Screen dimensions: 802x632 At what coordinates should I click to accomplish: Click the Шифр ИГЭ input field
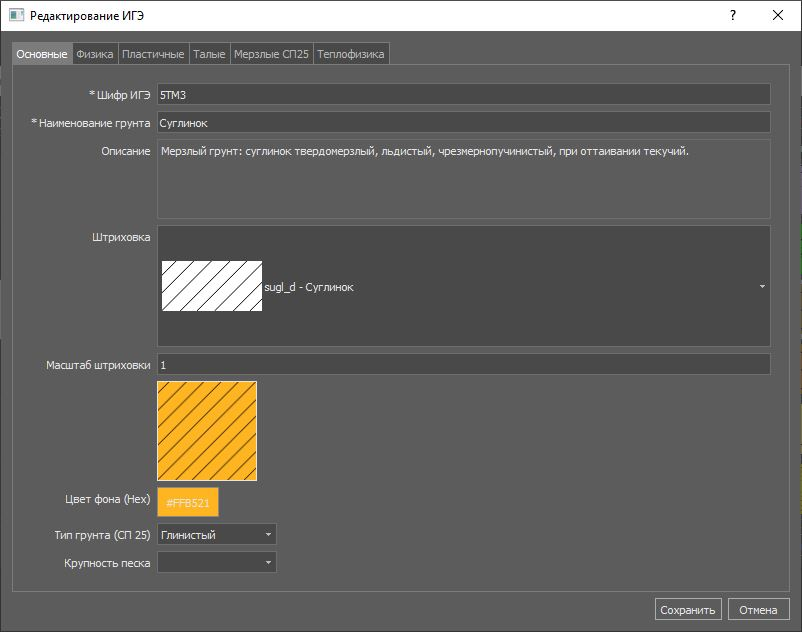pyautogui.click(x=463, y=94)
